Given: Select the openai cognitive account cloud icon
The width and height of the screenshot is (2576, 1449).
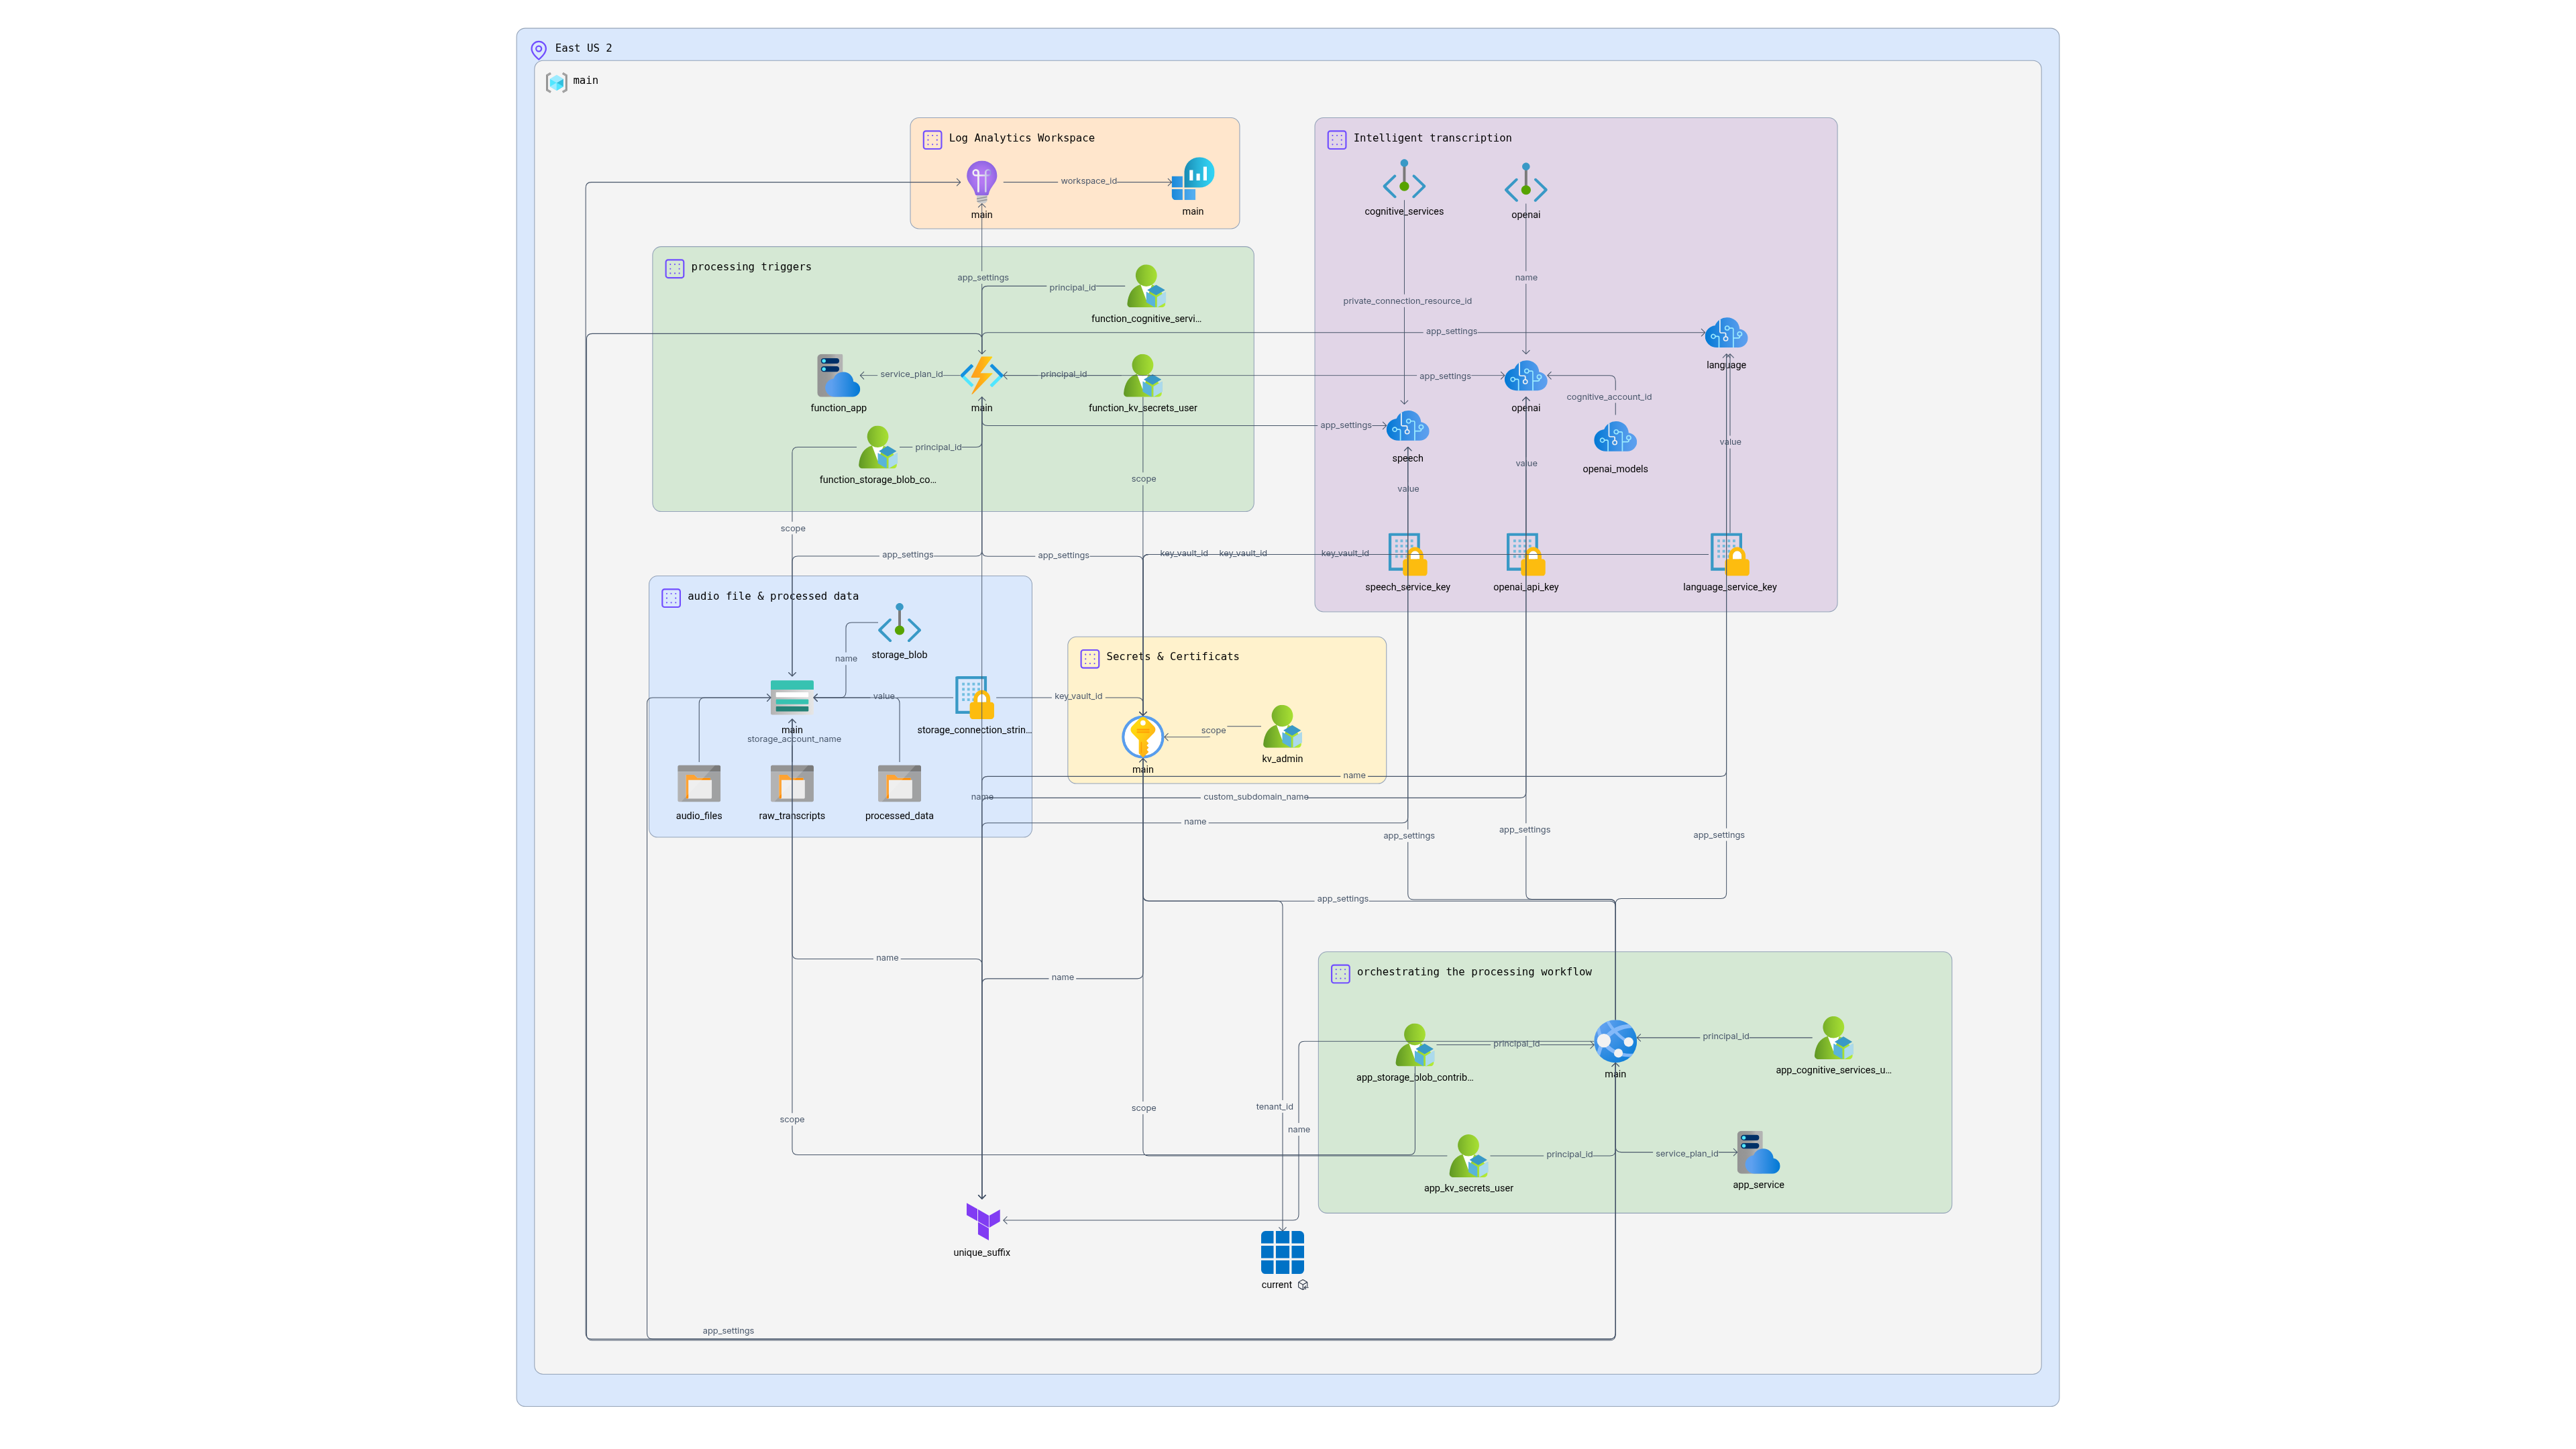Looking at the screenshot, I should pyautogui.click(x=1525, y=376).
